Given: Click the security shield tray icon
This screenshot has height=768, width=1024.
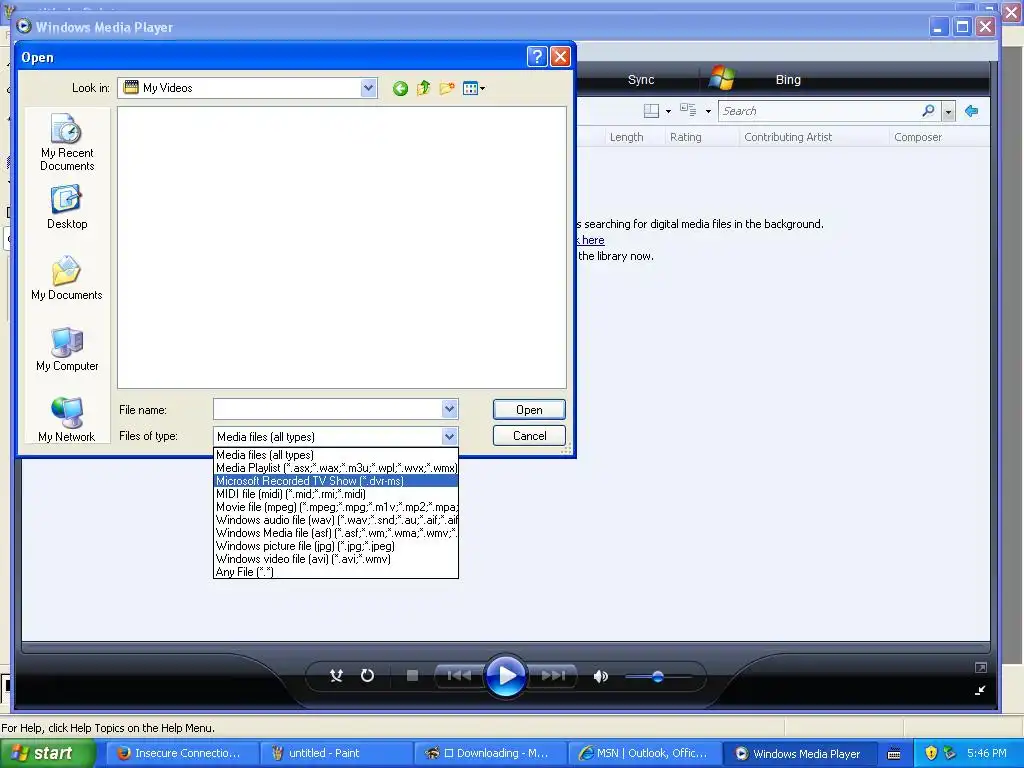Looking at the screenshot, I should (931, 753).
